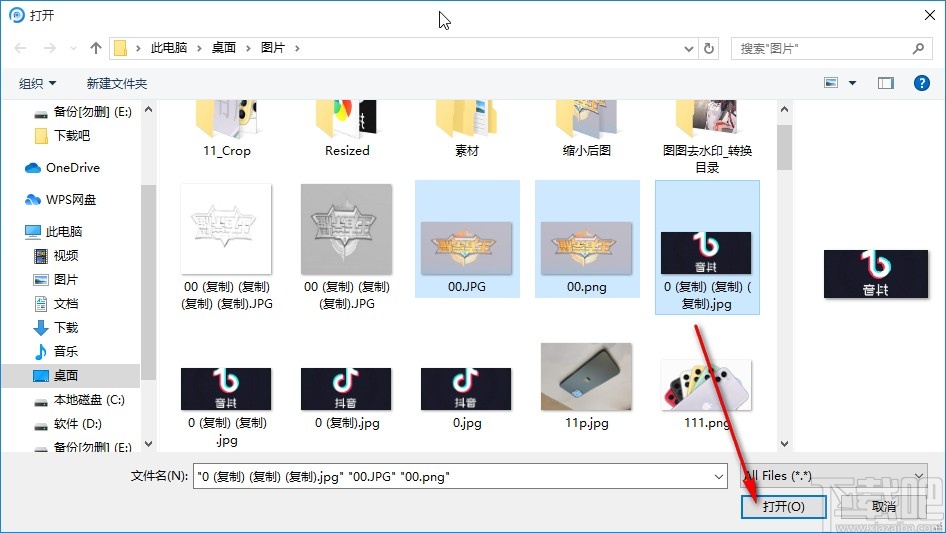The width and height of the screenshot is (946, 533).
Task: Go forward with the right arrow button
Action: pos(50,48)
